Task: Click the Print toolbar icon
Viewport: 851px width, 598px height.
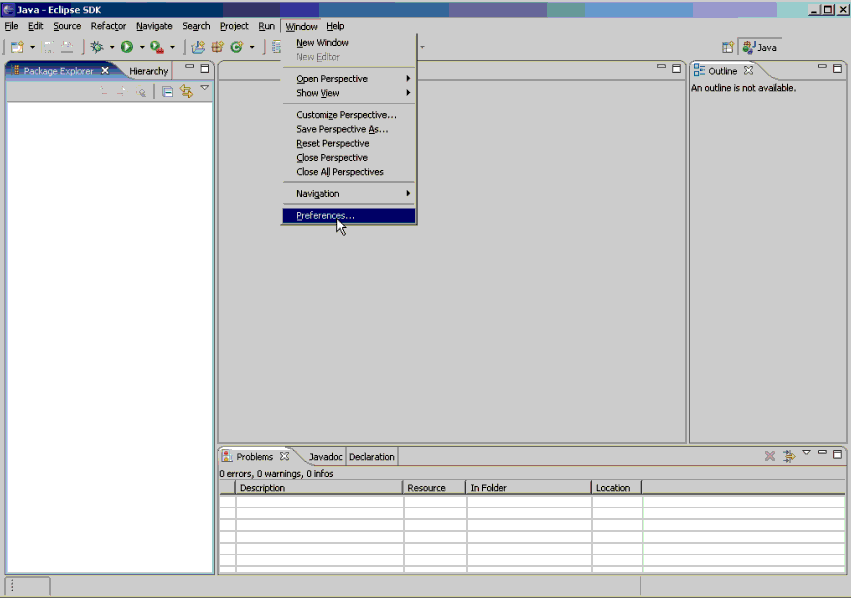Action: 67,47
